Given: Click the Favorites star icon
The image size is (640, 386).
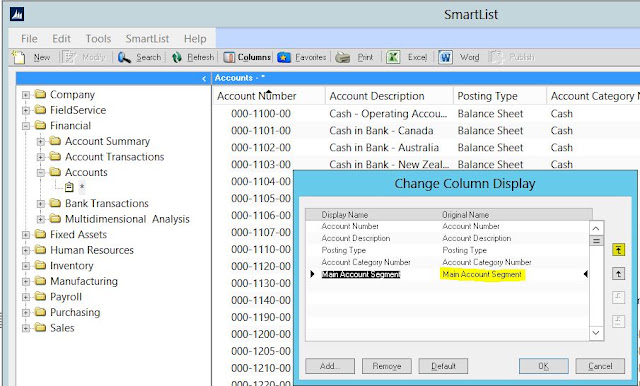Looking at the screenshot, I should point(284,58).
